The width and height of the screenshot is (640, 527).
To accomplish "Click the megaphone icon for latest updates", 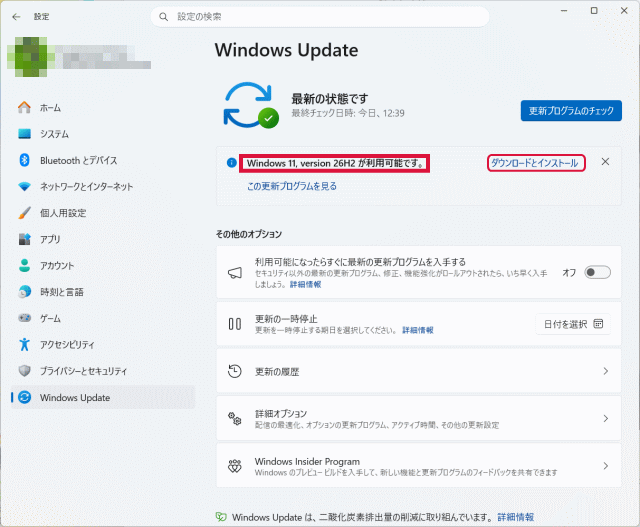I will [235, 273].
